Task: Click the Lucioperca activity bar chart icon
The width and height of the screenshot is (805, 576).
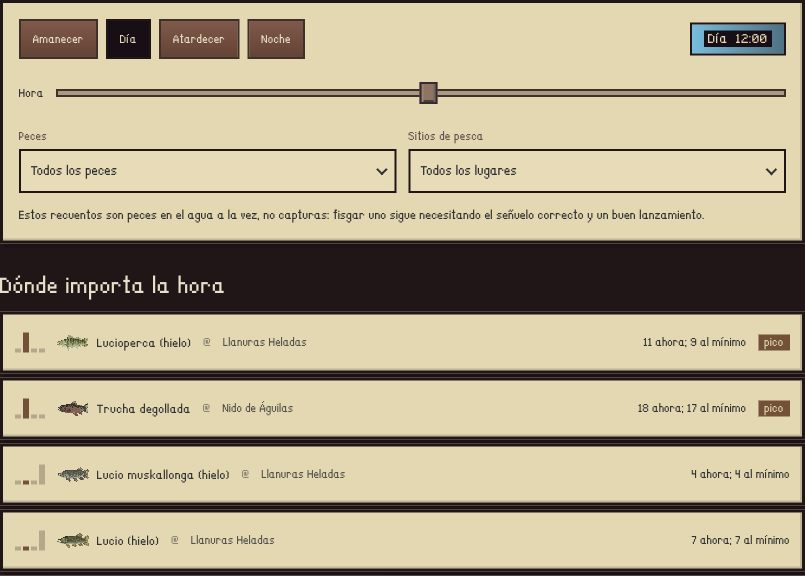Action: (30, 342)
